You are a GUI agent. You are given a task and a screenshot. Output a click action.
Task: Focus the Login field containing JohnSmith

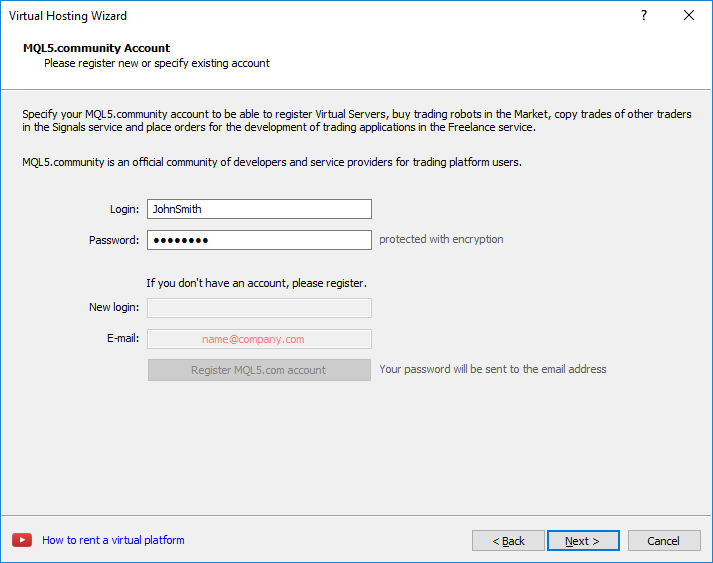pyautogui.click(x=259, y=209)
